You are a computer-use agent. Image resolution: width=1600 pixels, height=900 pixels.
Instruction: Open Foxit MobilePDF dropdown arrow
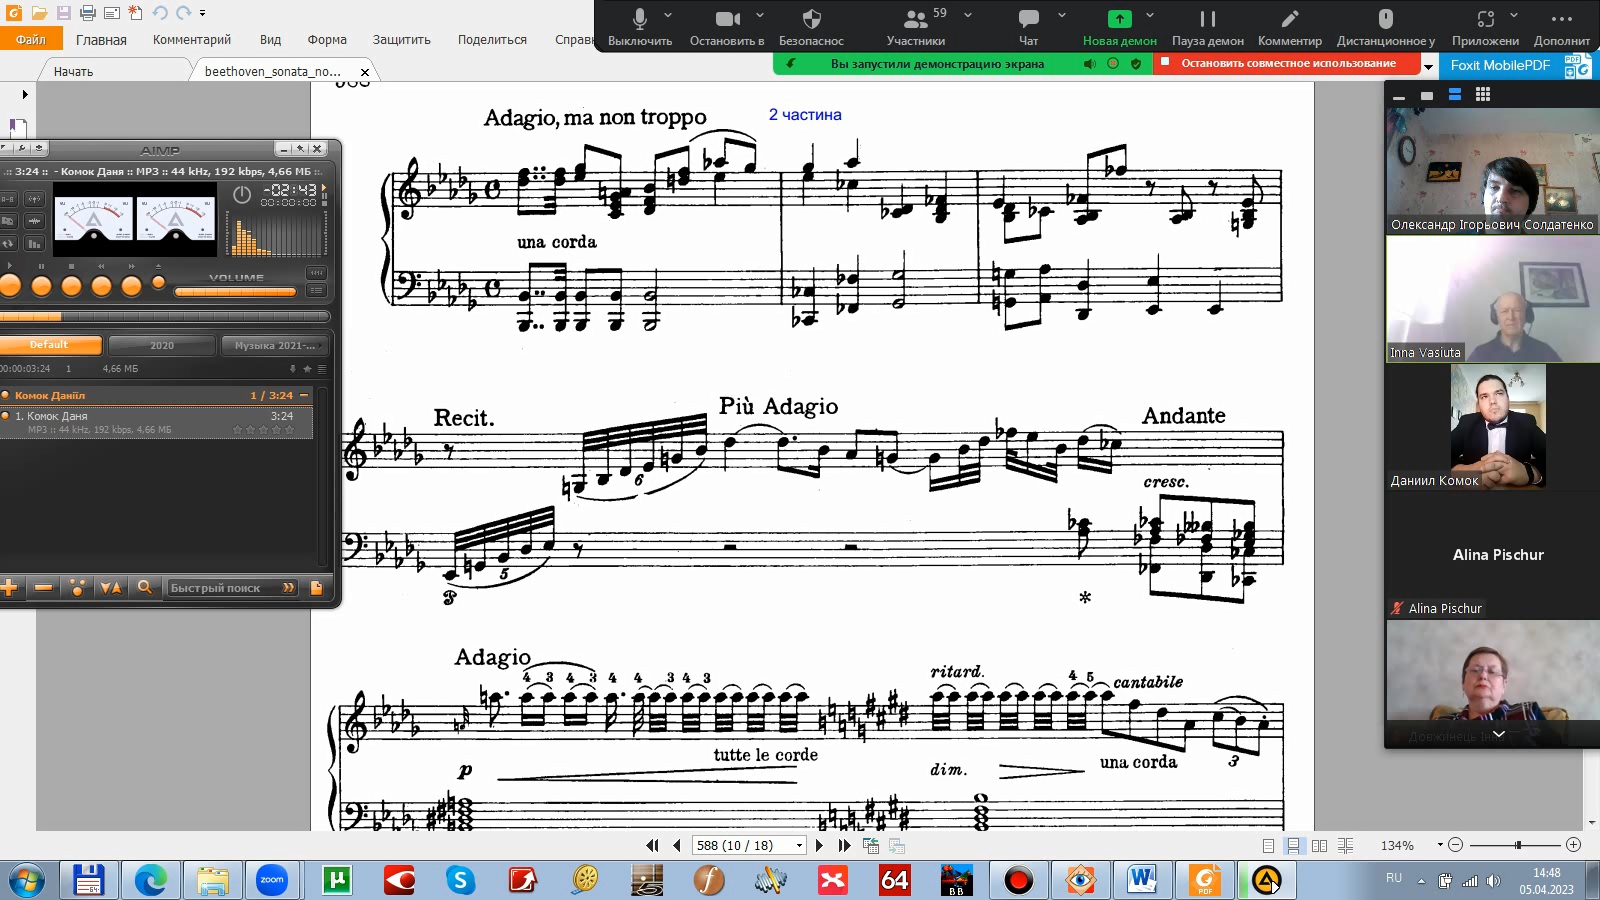pos(1428,66)
